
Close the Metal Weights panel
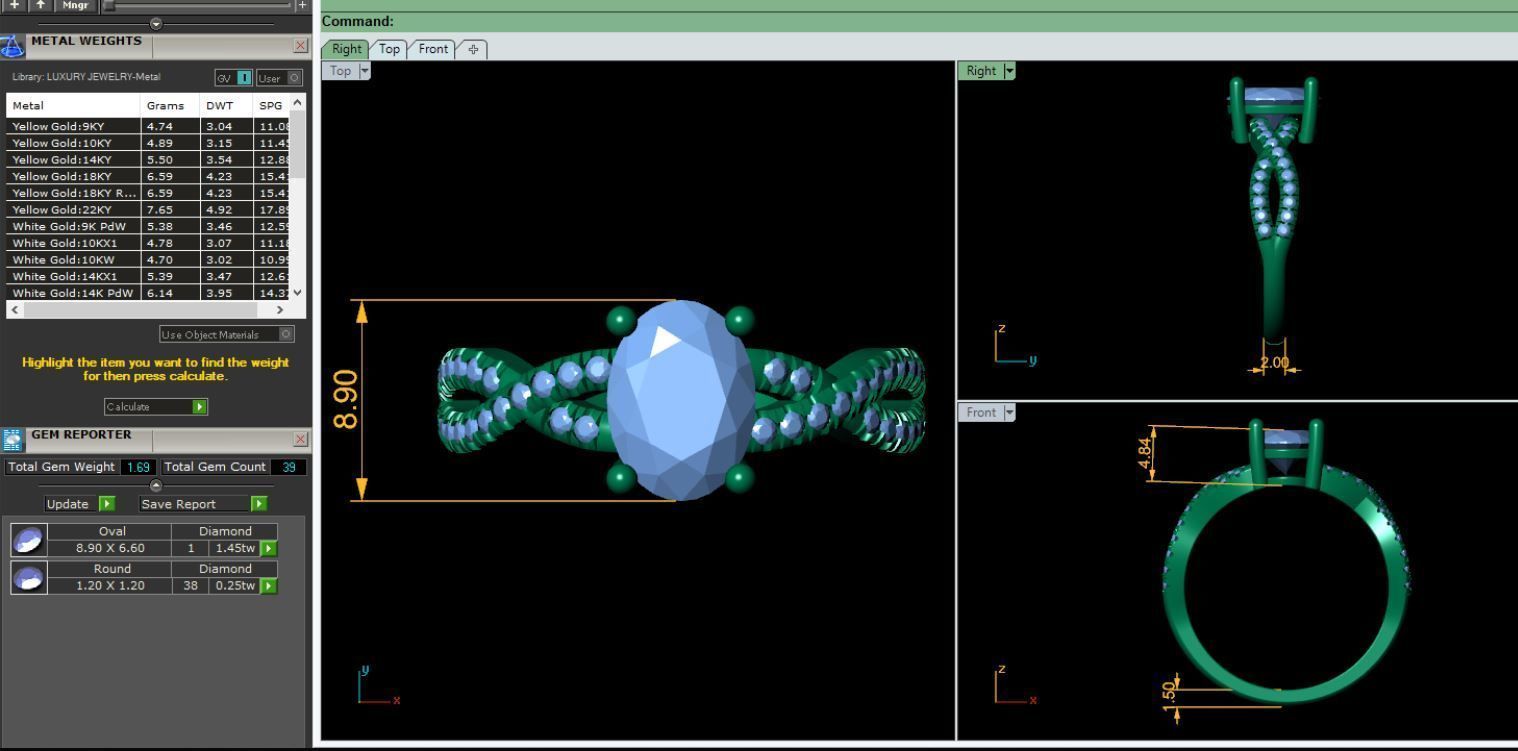coord(300,46)
